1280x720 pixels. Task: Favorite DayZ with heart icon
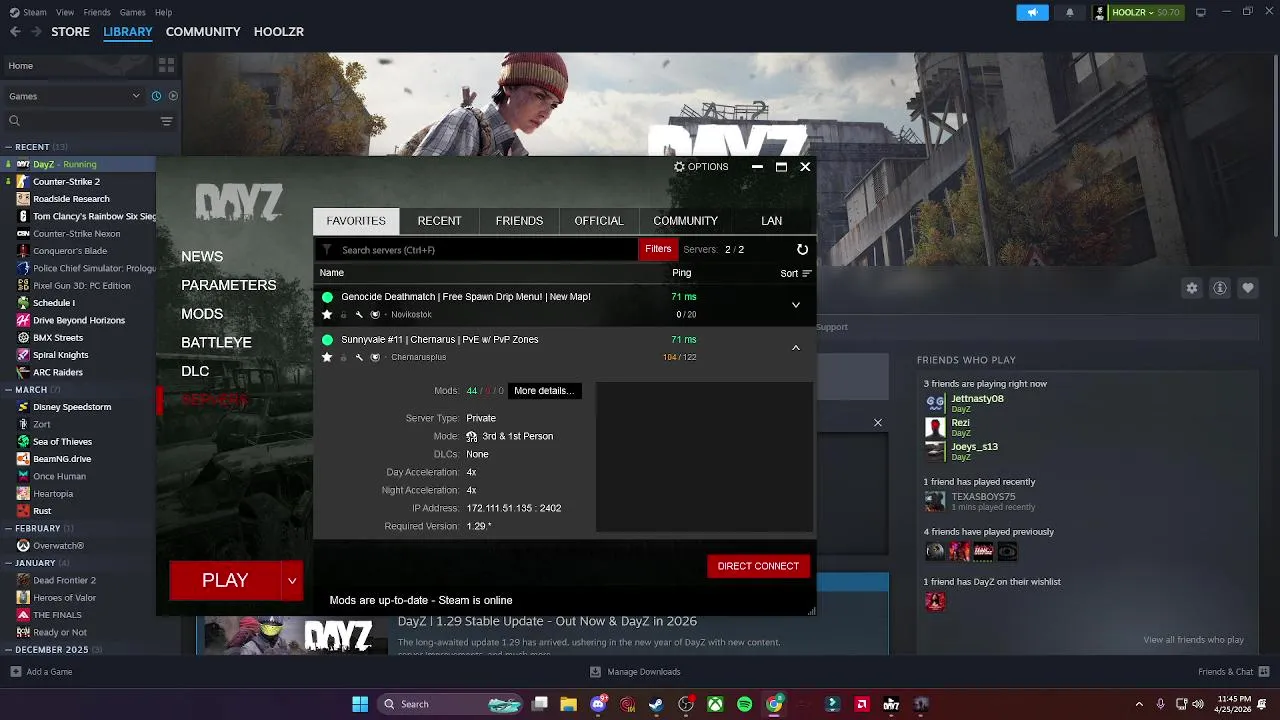[1248, 288]
